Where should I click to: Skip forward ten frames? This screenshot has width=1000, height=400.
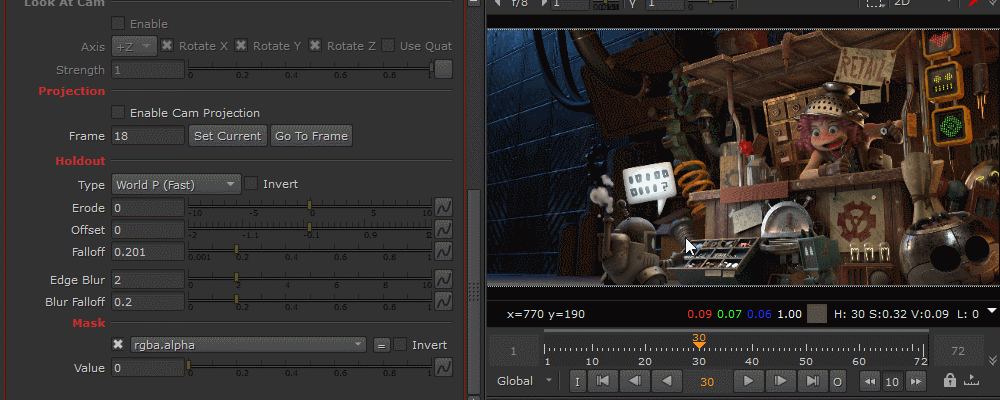click(916, 381)
